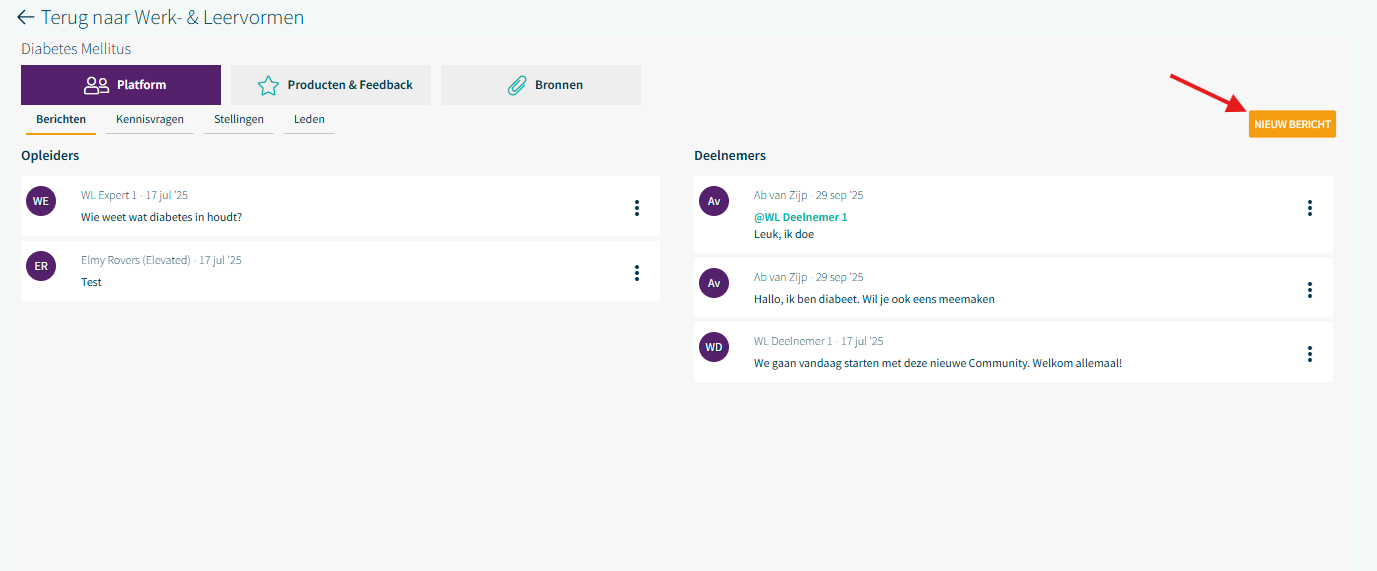
Task: Select the Berichten subtab
Action: tap(61, 120)
